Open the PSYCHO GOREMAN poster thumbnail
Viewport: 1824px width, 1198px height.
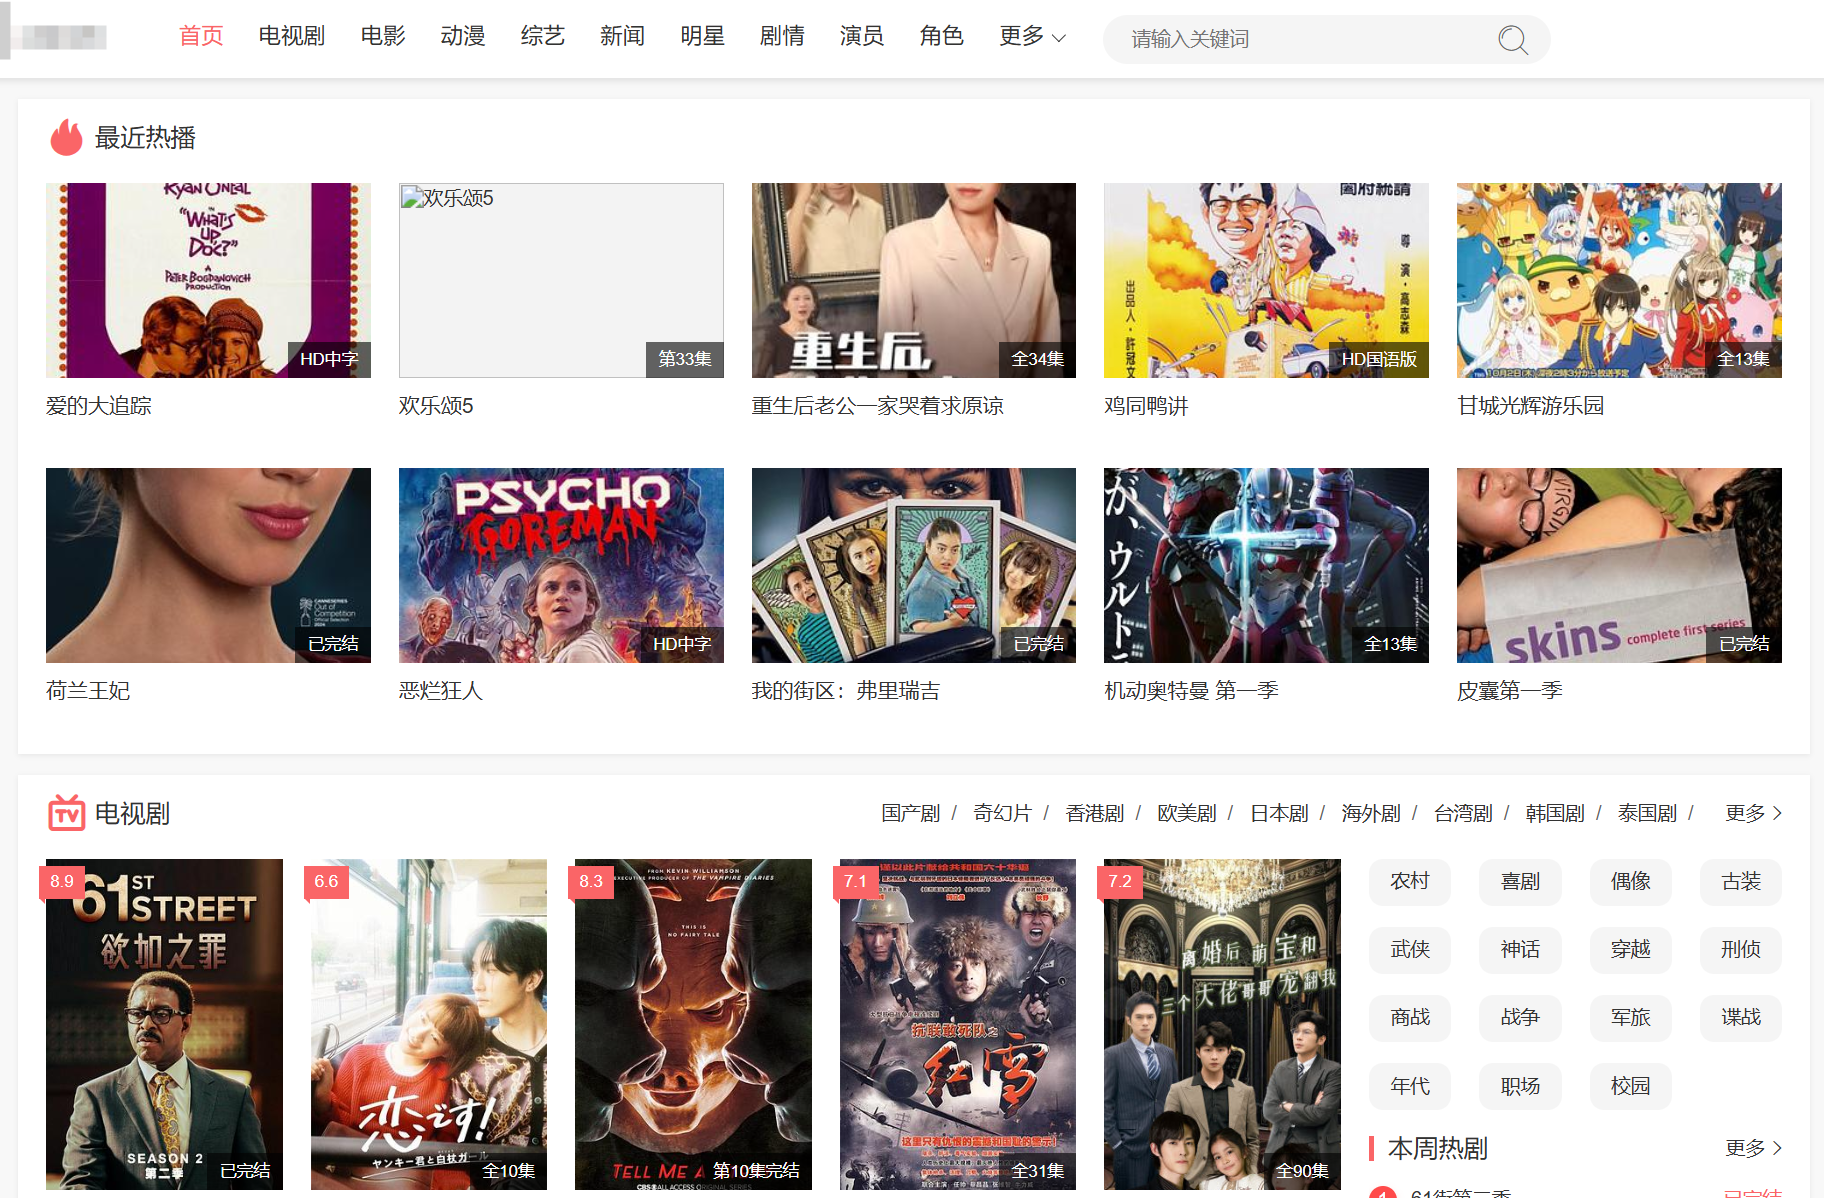tap(561, 565)
